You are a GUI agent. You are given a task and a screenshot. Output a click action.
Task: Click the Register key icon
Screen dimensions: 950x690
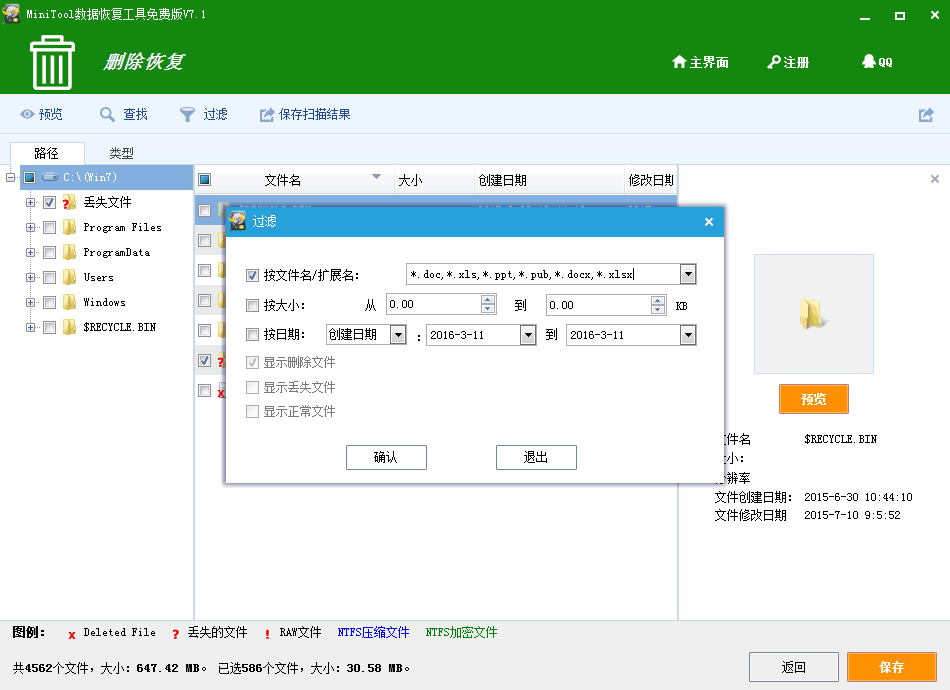coord(774,62)
